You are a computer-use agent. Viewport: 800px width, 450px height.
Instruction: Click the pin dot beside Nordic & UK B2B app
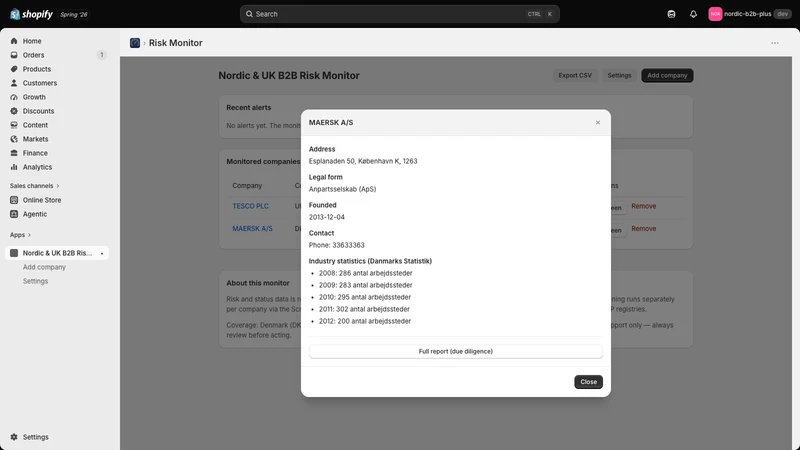pyautogui.click(x=102, y=254)
